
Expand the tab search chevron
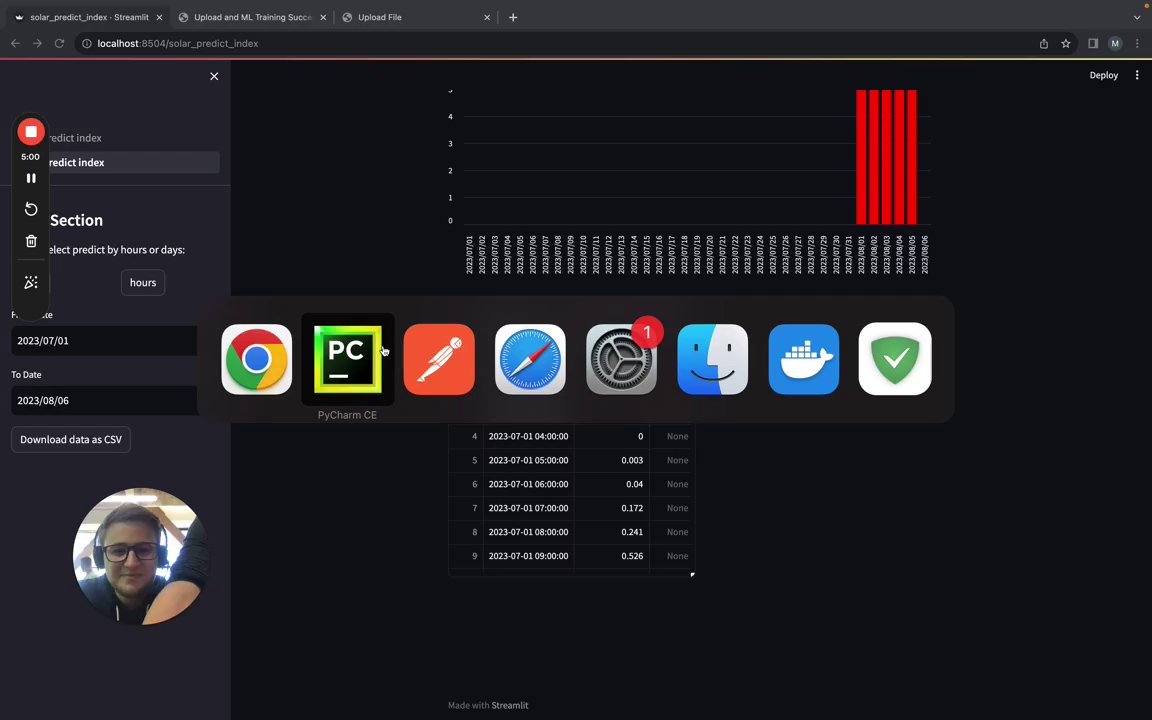point(1137,17)
